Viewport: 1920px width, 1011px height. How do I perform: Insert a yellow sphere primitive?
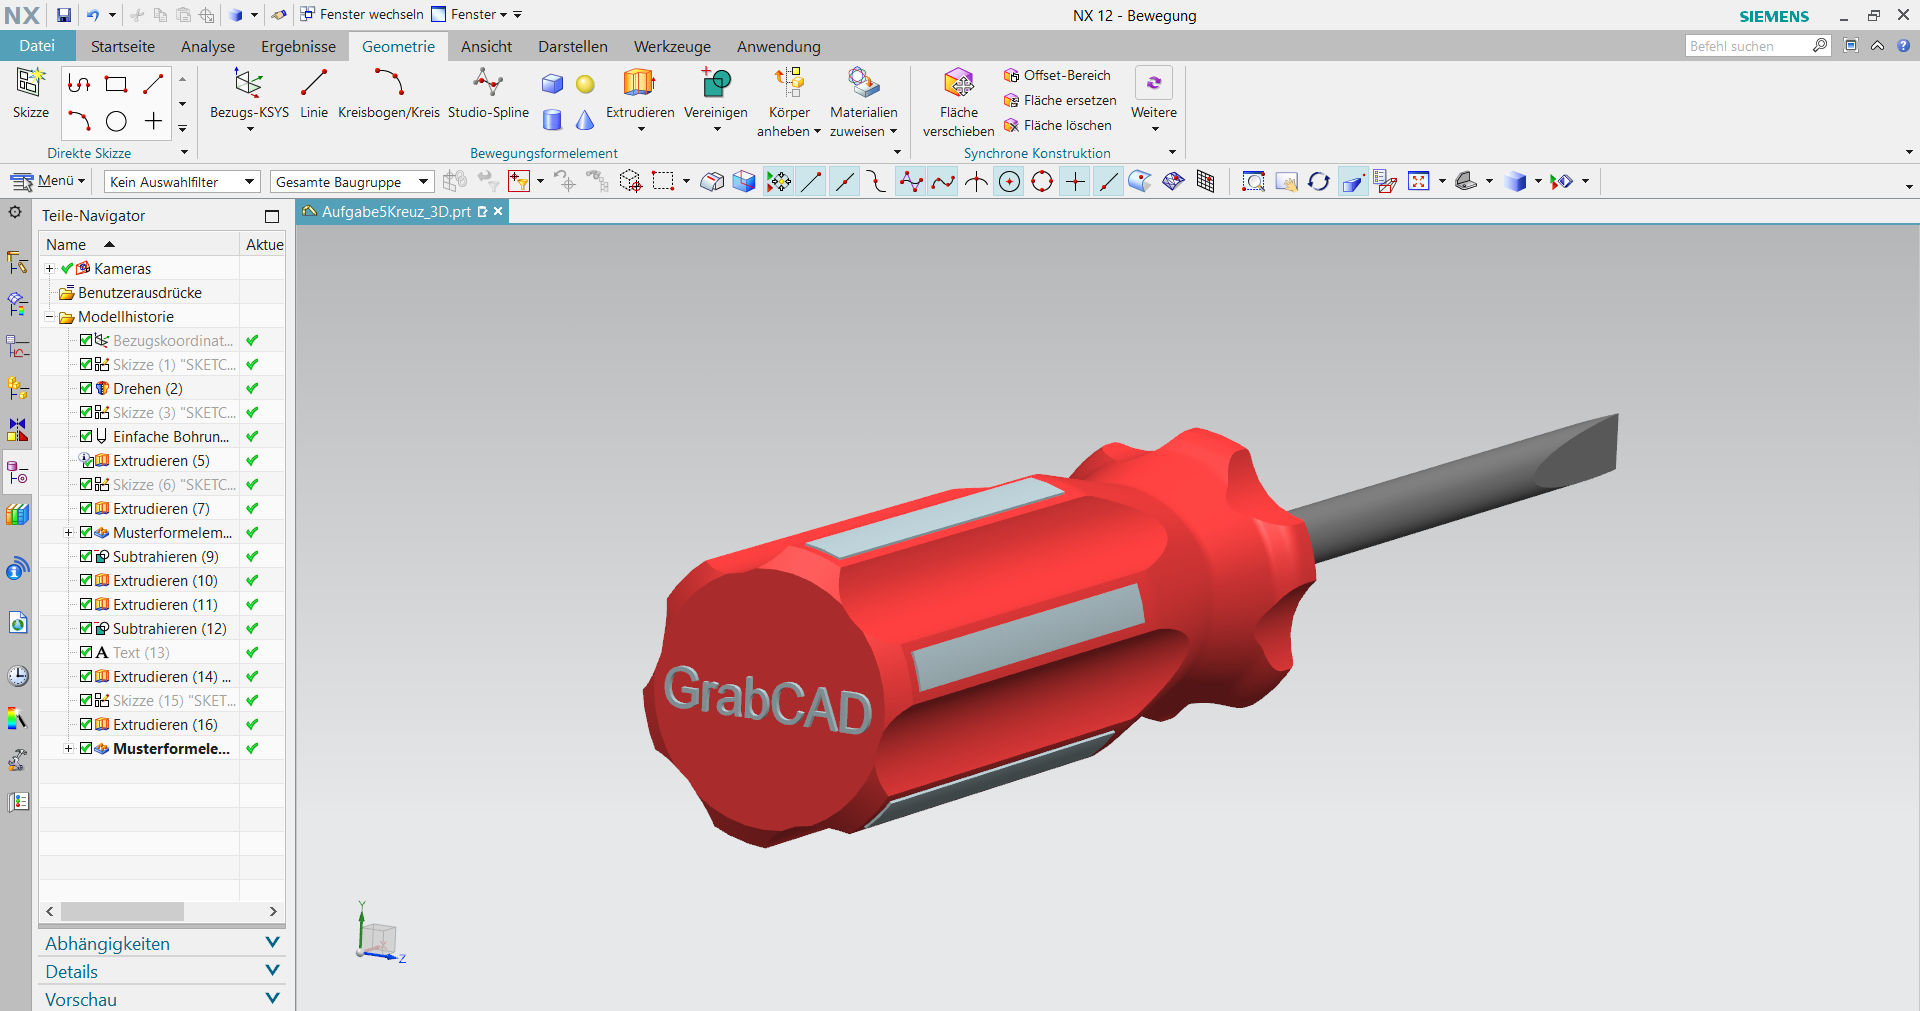click(x=585, y=84)
